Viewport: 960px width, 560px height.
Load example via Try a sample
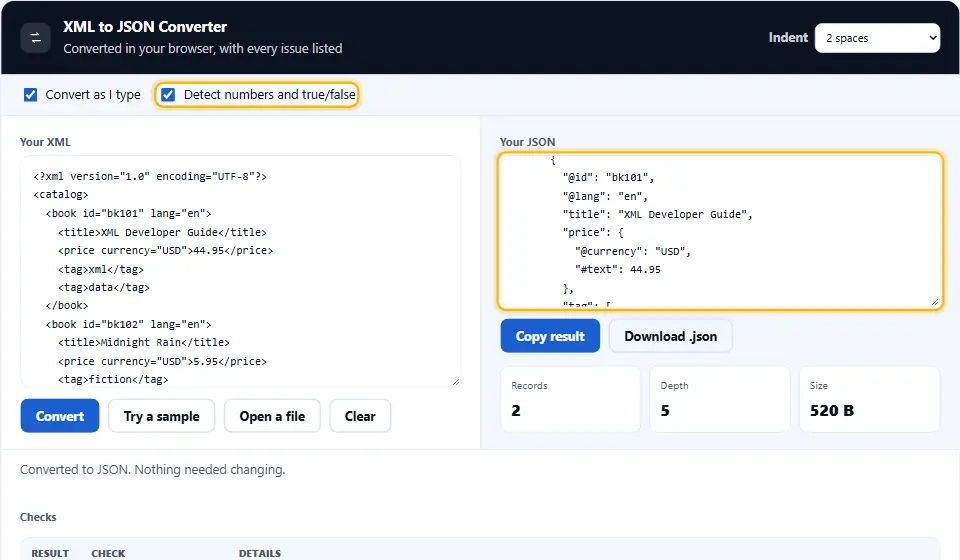(x=162, y=416)
